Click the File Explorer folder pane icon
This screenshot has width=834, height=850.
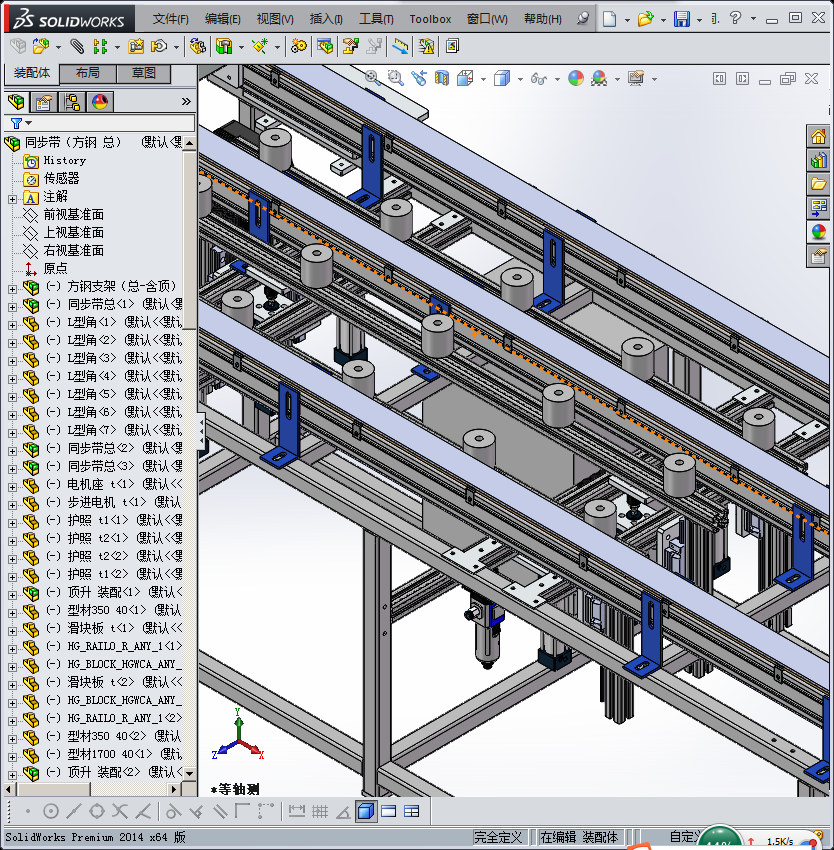[818, 184]
